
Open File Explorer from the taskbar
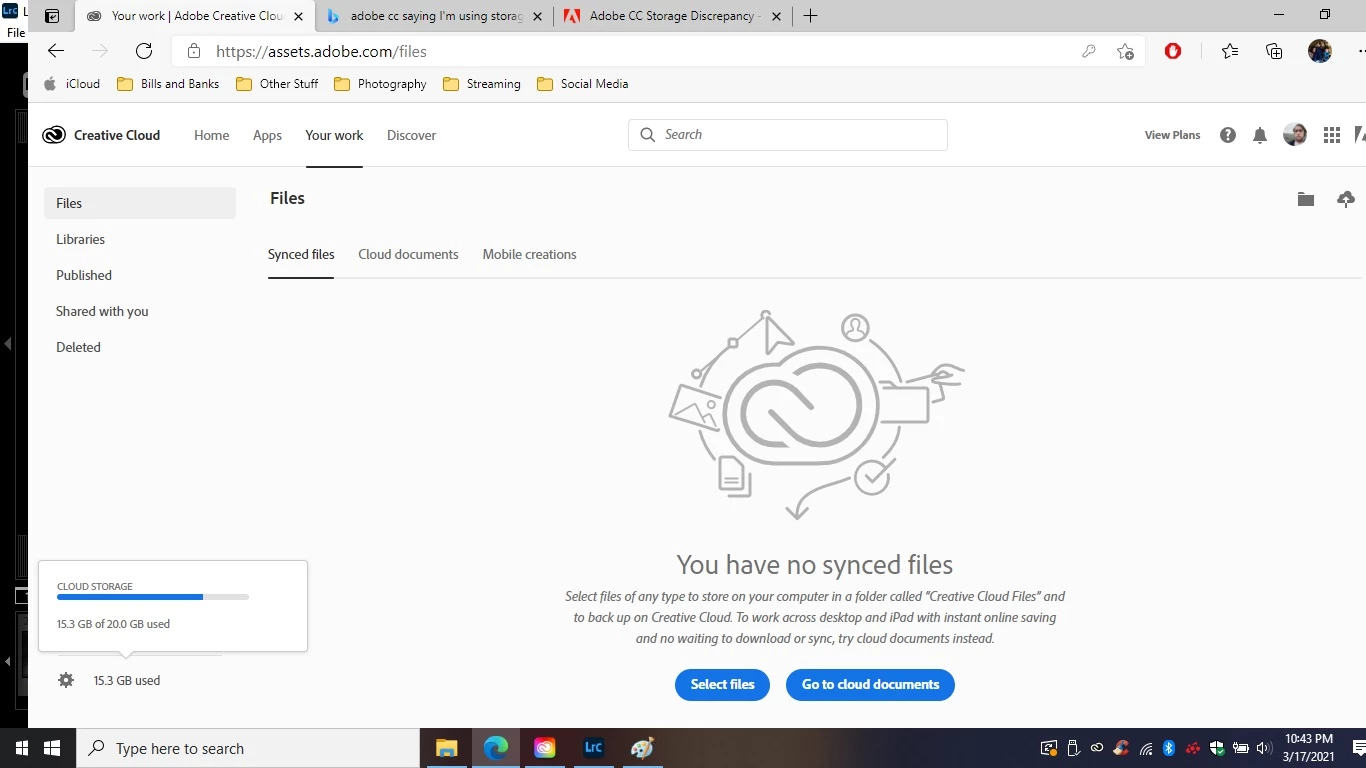click(x=446, y=748)
